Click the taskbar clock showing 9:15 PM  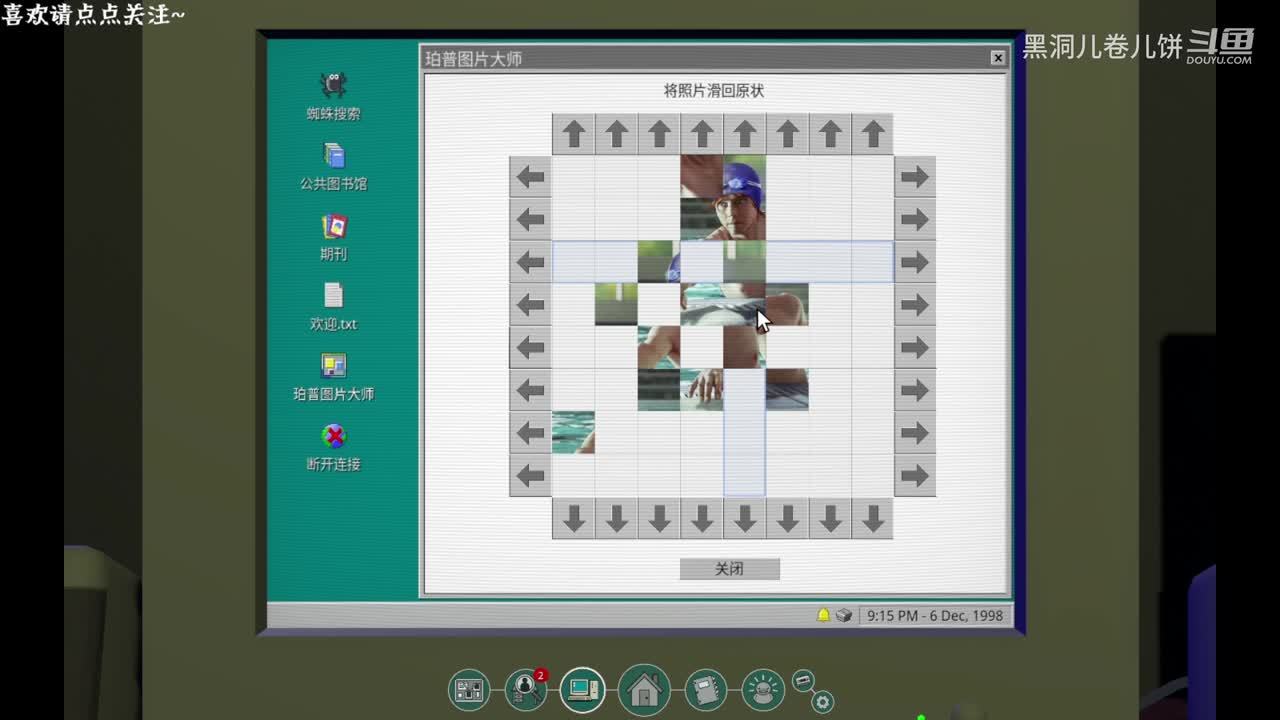(x=934, y=616)
